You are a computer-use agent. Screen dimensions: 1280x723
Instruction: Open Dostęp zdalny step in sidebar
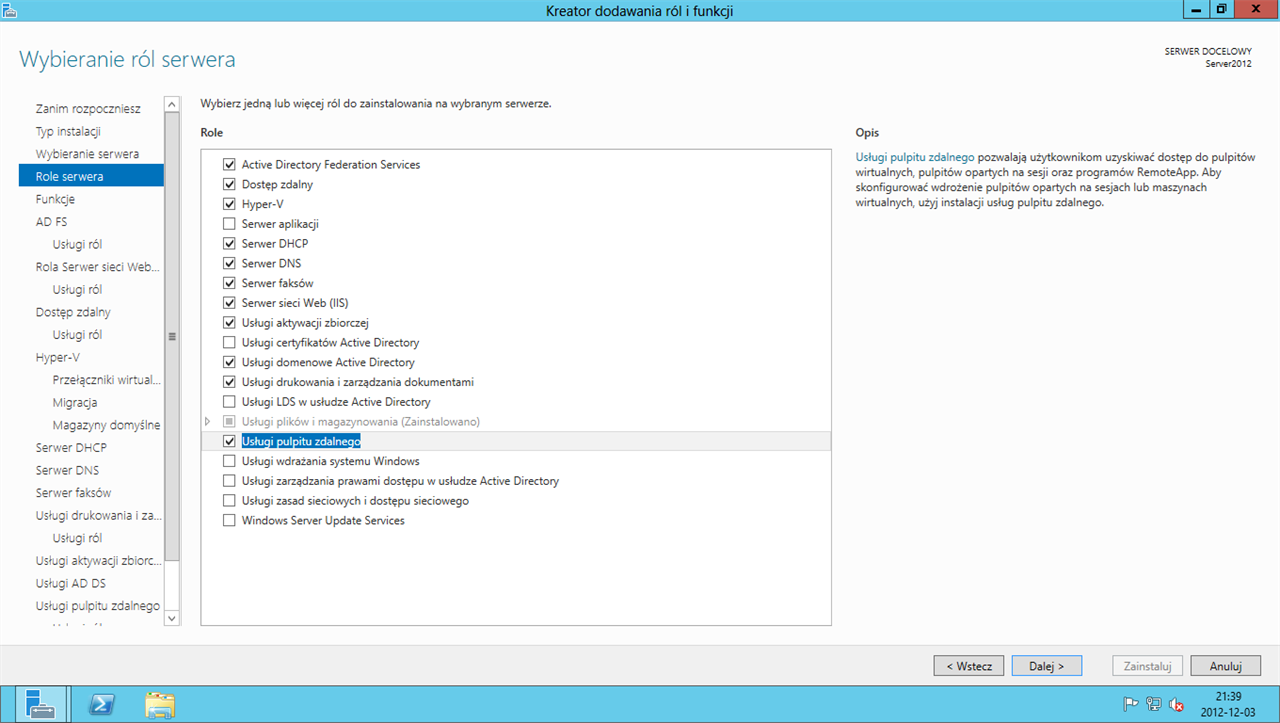(73, 312)
